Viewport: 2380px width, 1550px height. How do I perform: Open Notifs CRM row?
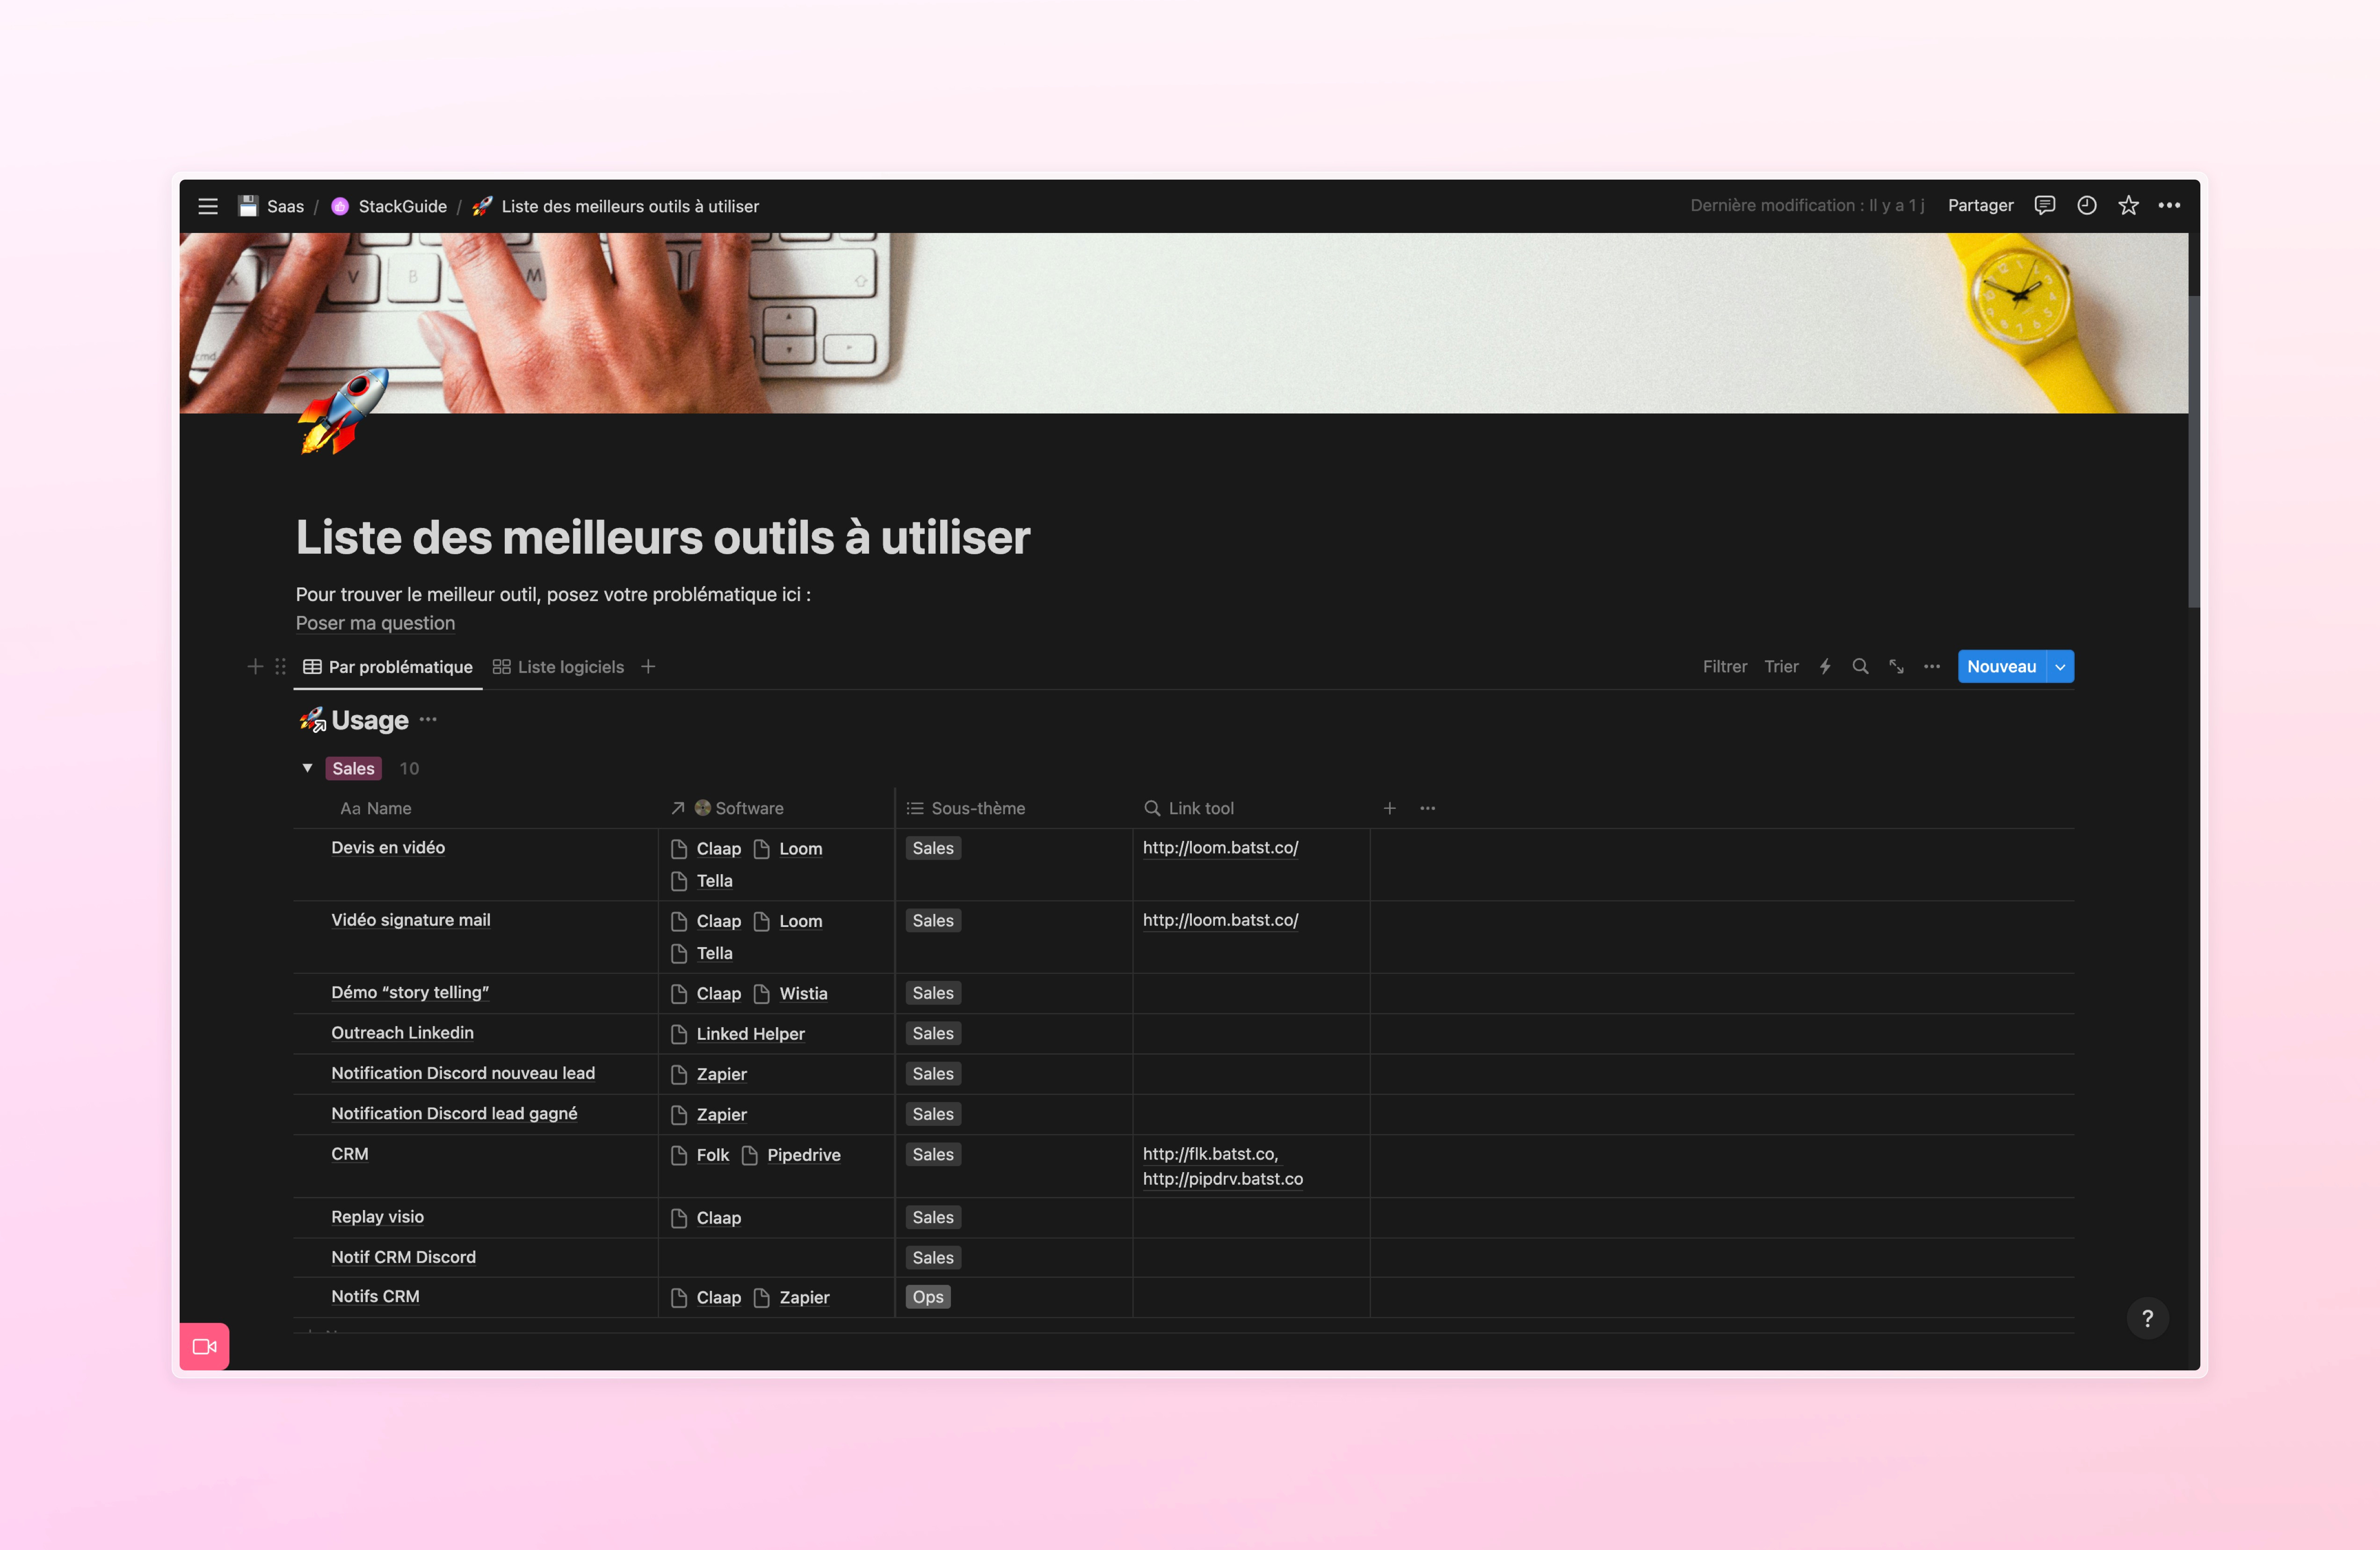pyautogui.click(x=375, y=1296)
